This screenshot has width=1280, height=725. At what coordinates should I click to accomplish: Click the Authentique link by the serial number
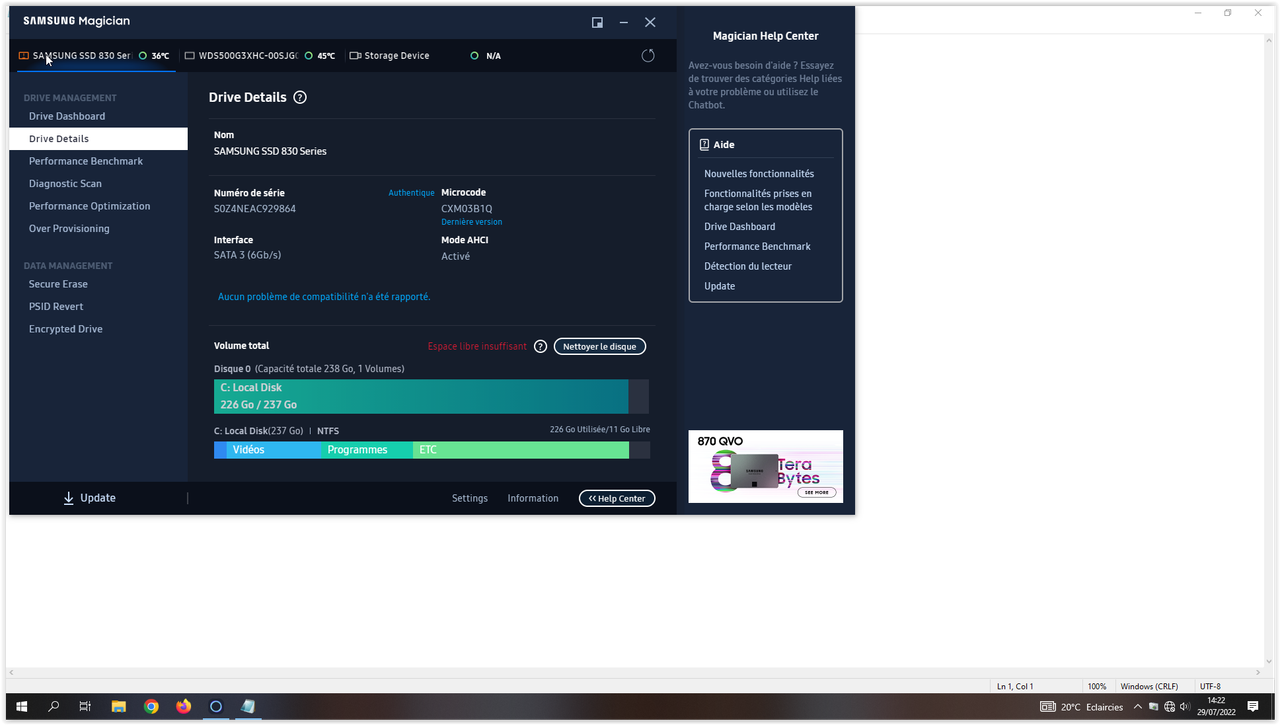point(411,193)
